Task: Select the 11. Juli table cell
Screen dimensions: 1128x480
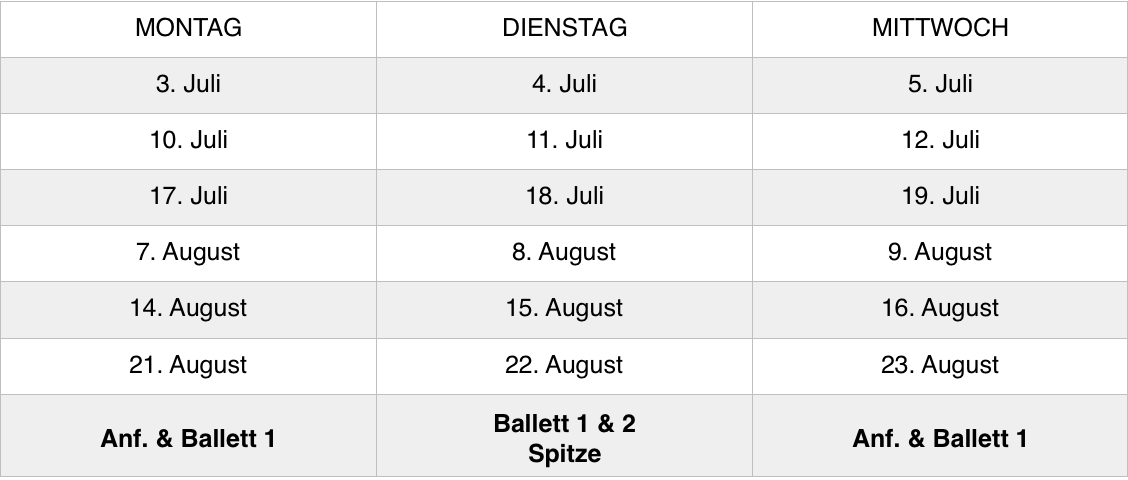Action: click(564, 141)
